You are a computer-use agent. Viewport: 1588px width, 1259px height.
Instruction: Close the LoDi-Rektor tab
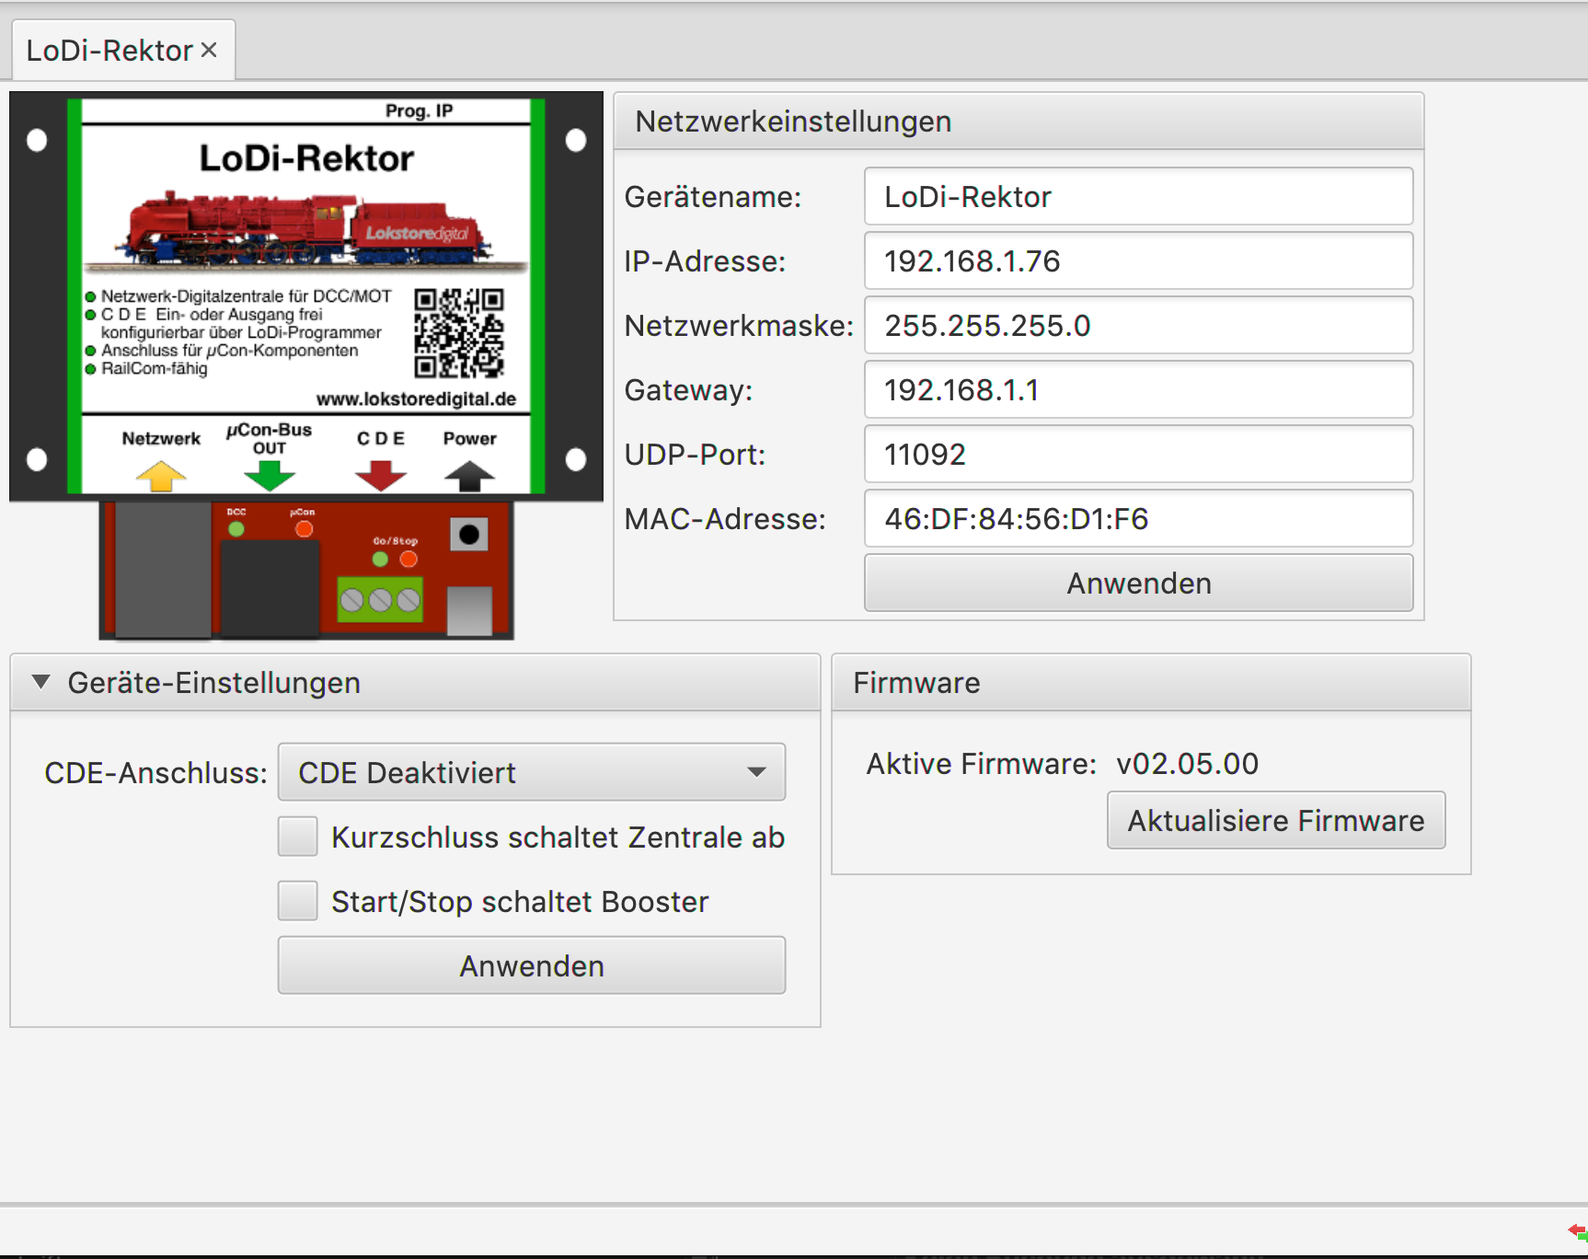(209, 49)
